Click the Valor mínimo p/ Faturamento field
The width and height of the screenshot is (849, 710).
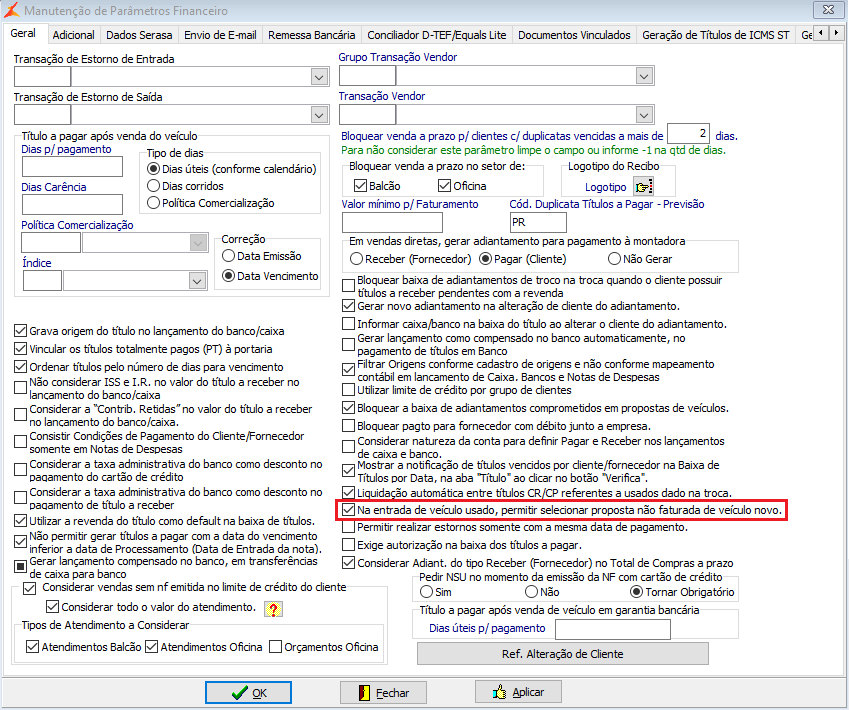(x=392, y=223)
